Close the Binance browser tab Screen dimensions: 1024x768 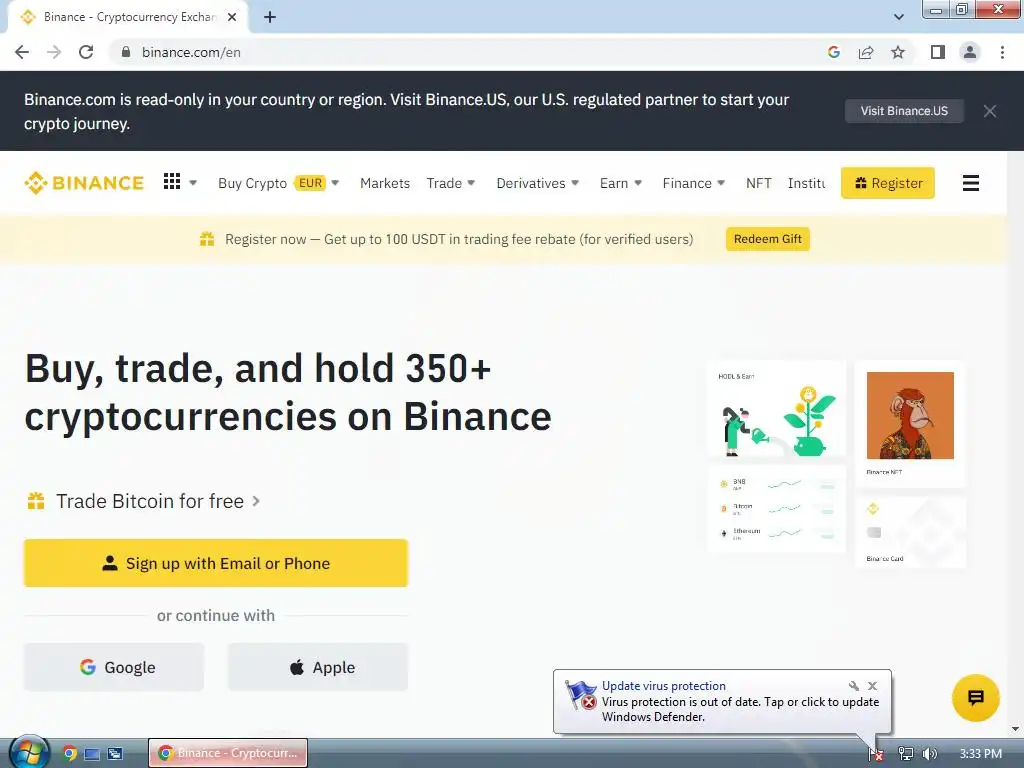point(232,18)
